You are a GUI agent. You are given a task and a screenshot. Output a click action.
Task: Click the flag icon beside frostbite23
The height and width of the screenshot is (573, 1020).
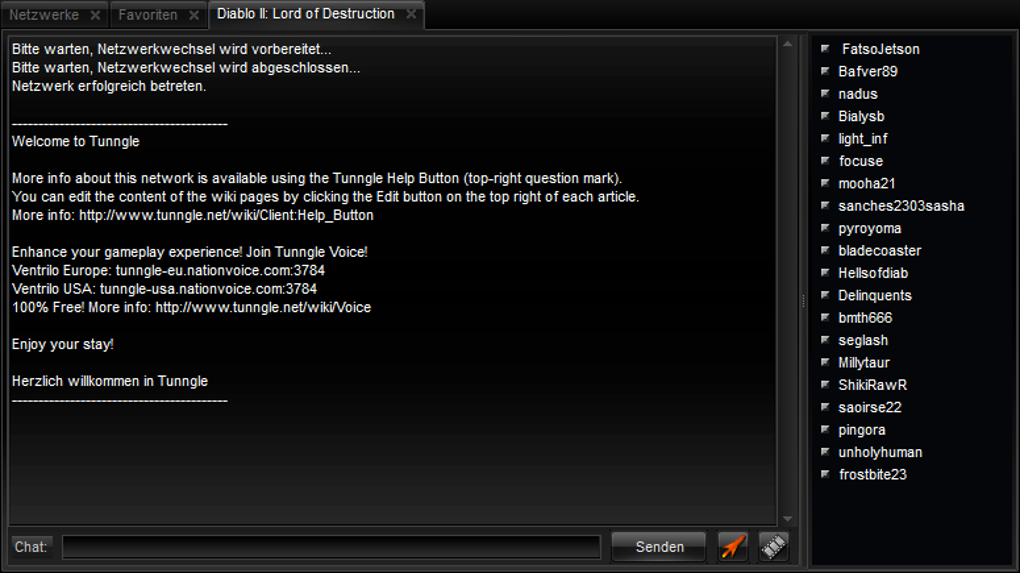point(825,474)
